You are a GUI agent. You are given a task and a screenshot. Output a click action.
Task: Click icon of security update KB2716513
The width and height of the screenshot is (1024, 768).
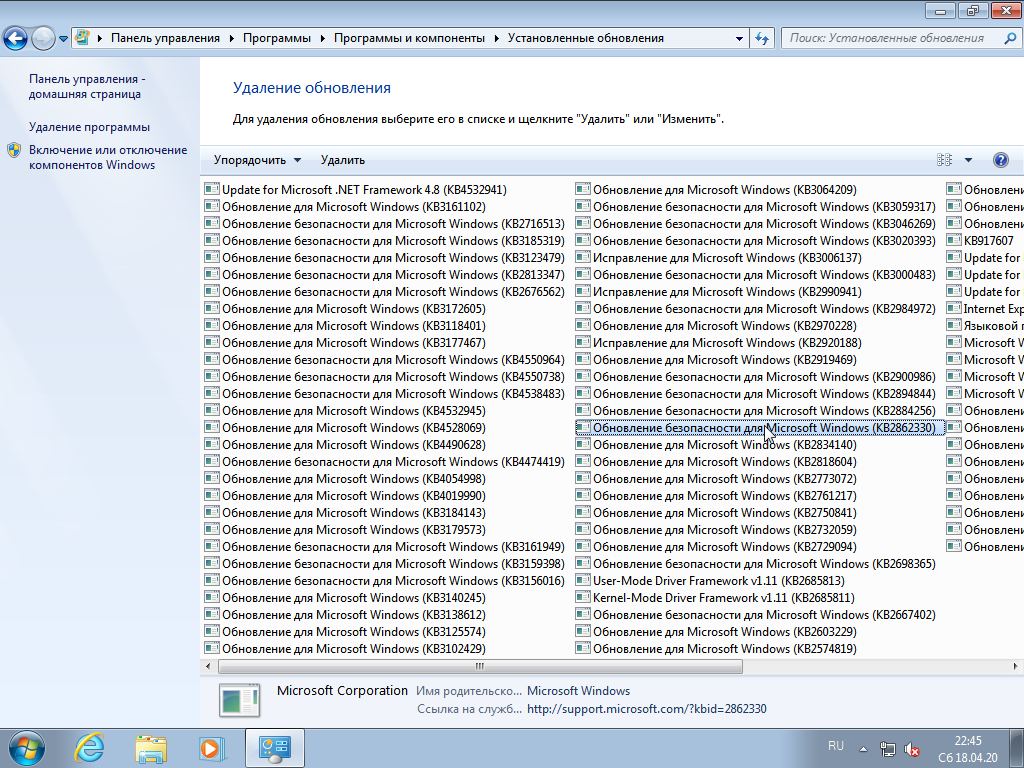[212, 223]
